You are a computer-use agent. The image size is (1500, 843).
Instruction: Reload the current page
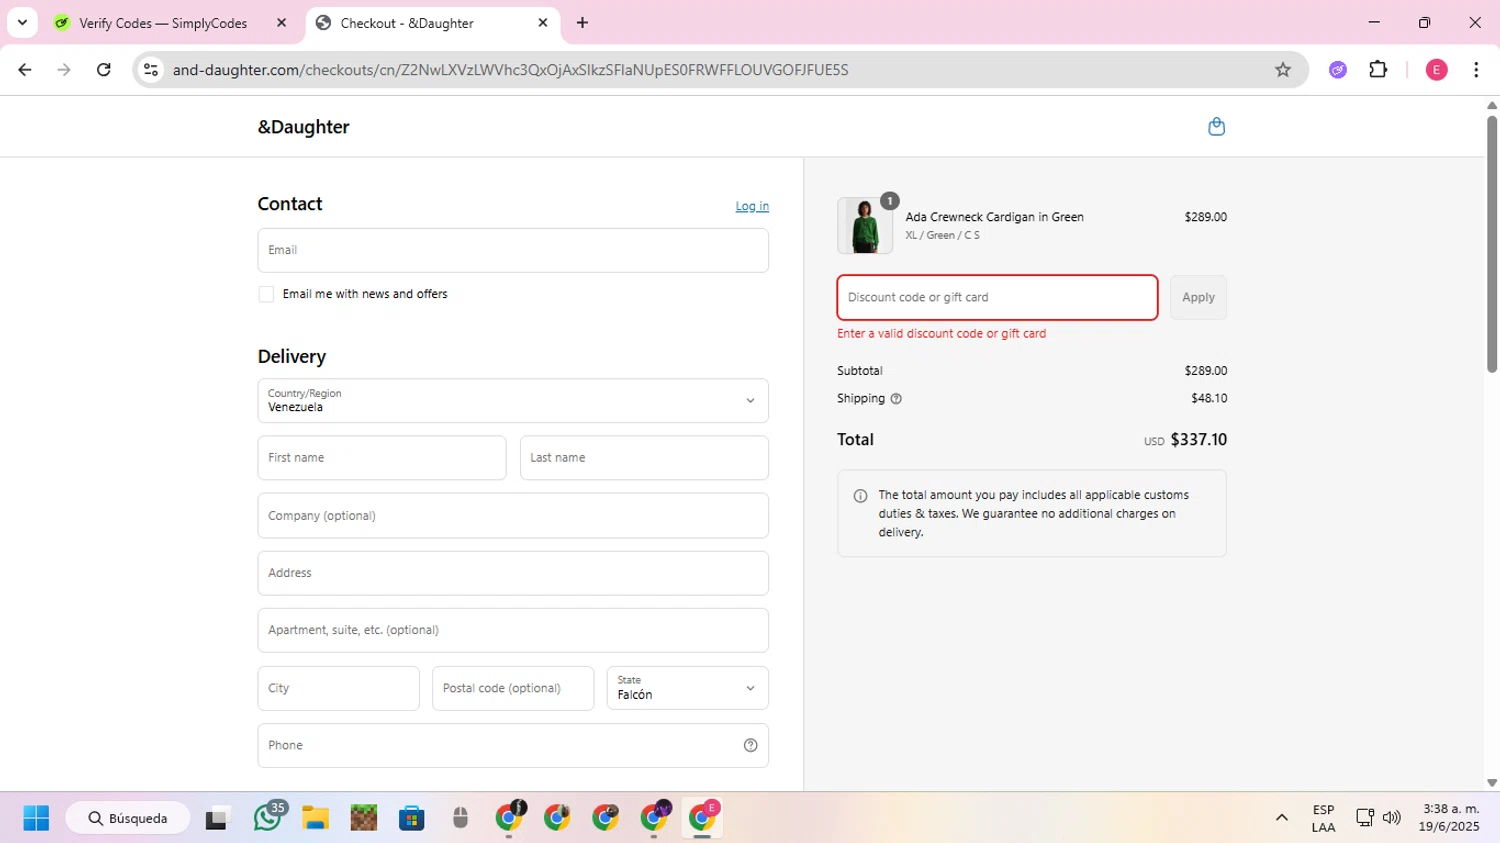point(103,69)
